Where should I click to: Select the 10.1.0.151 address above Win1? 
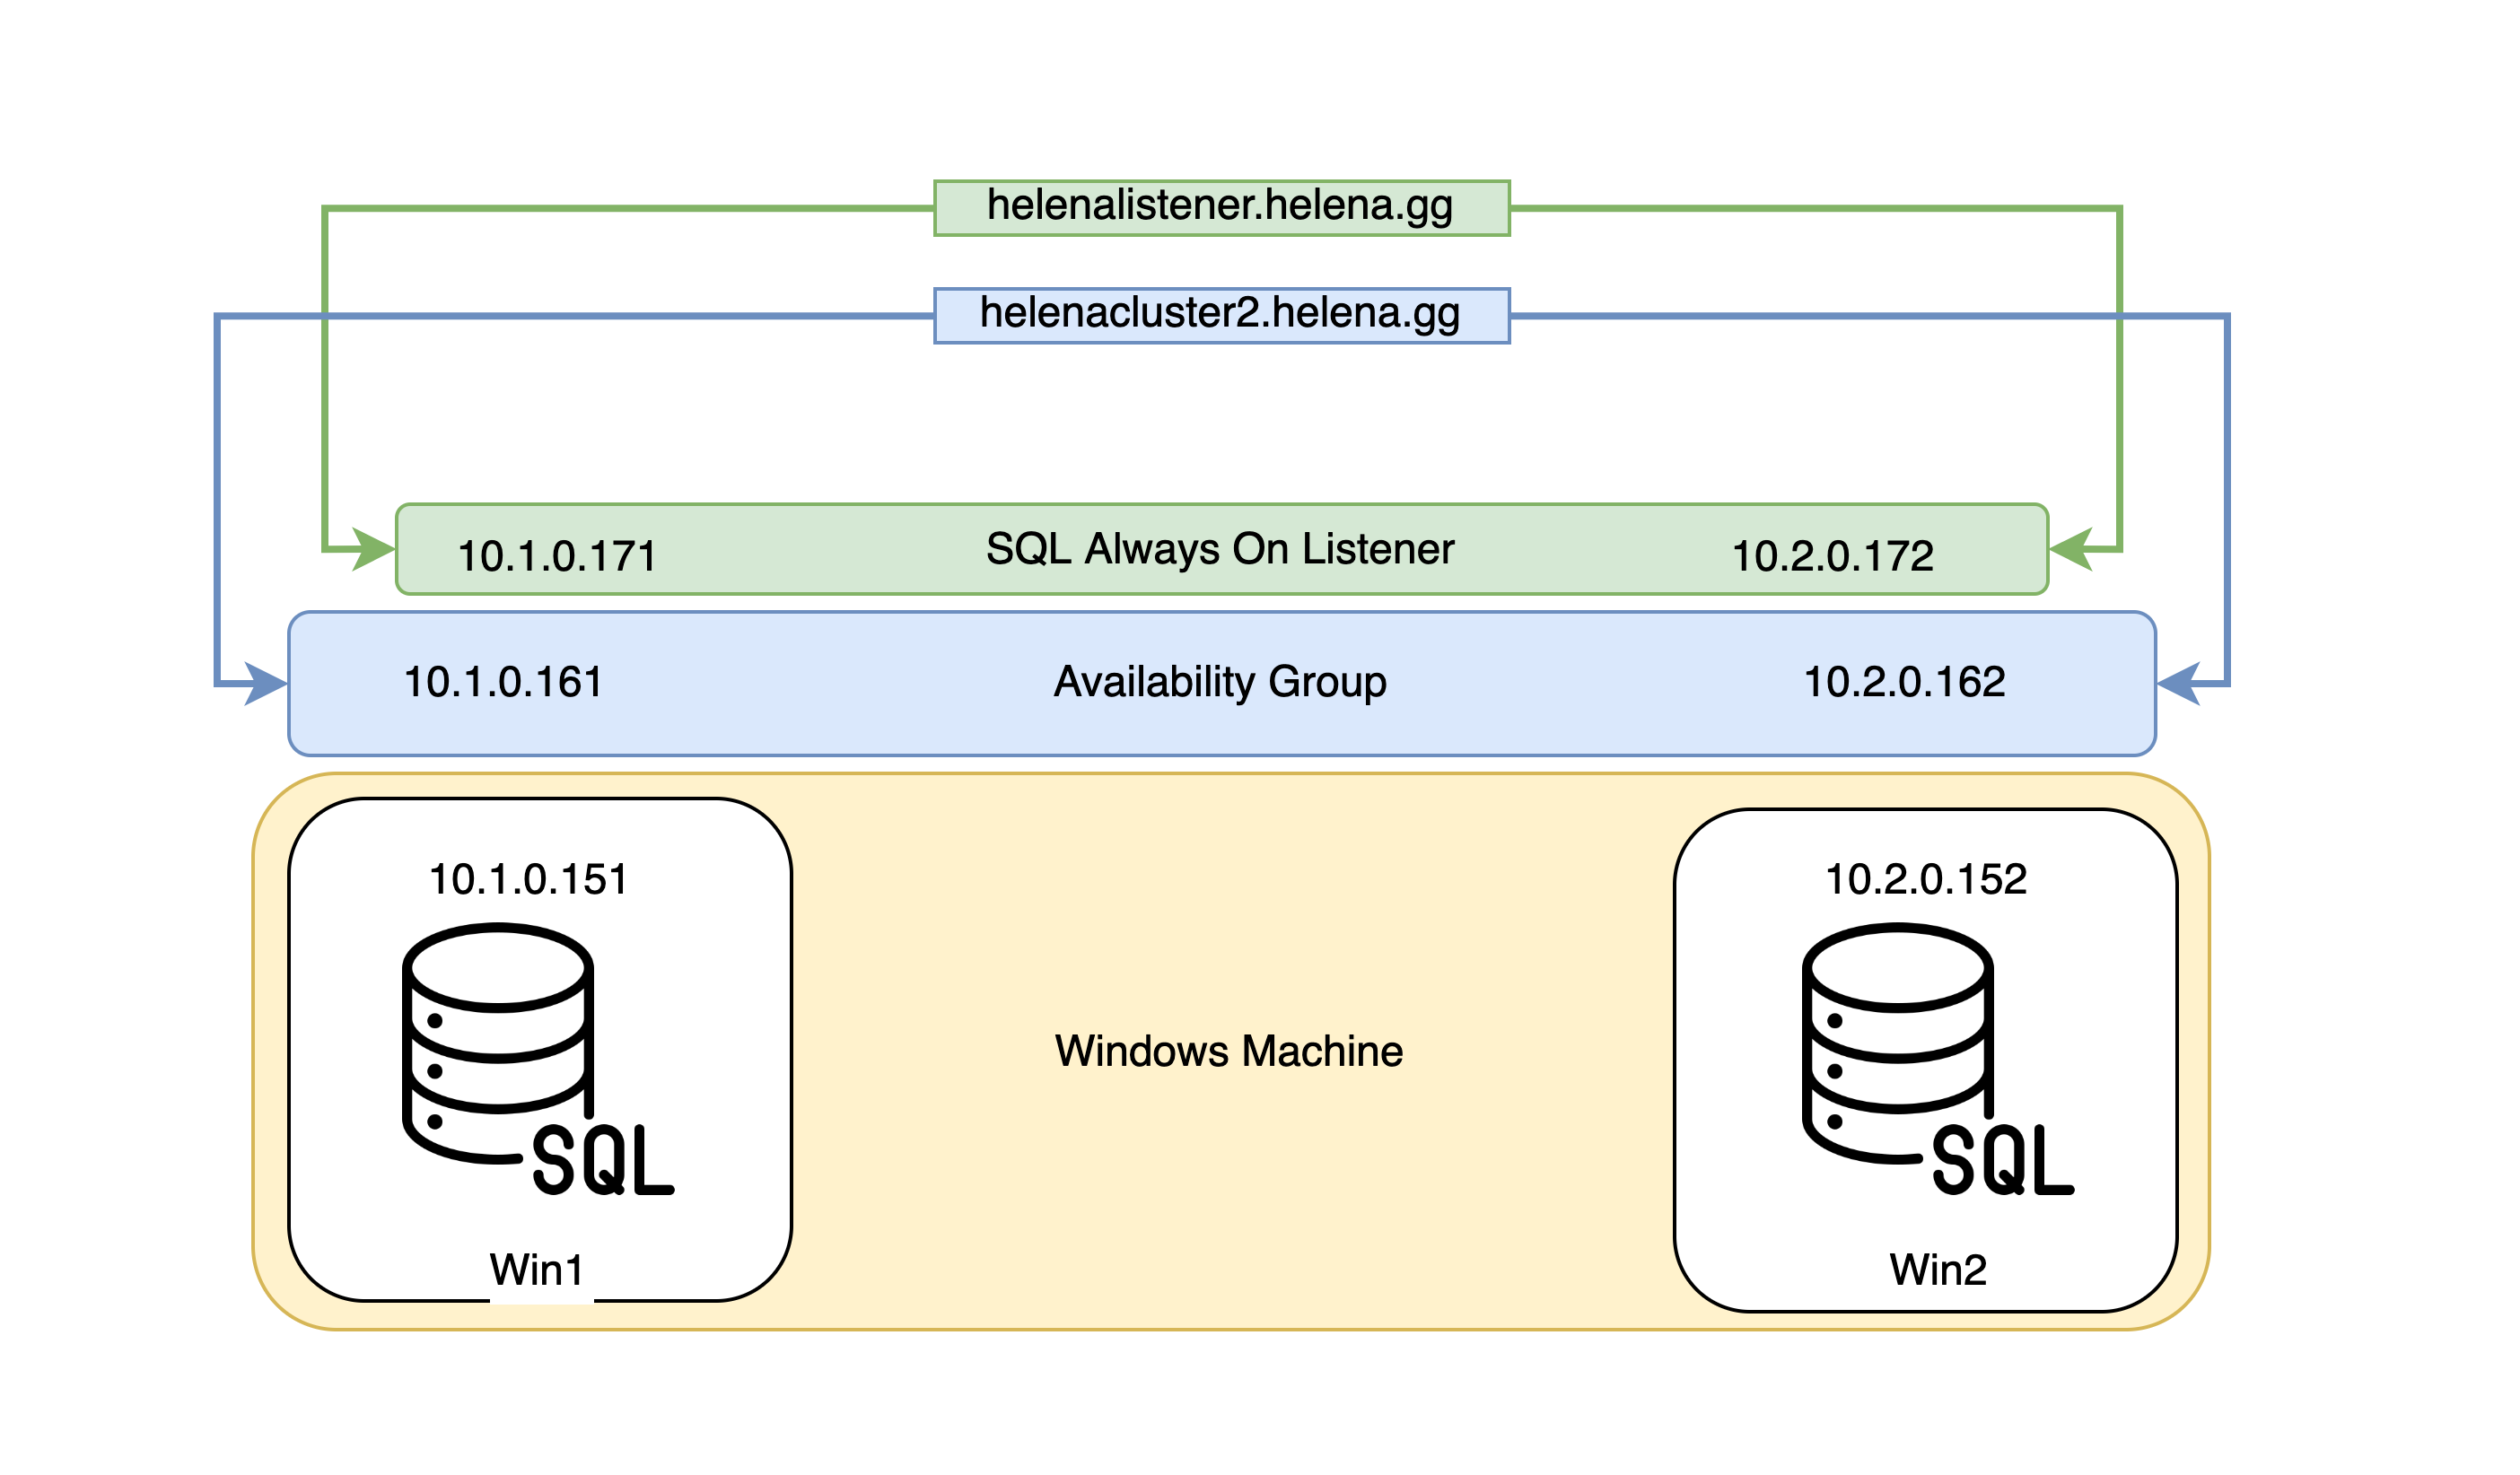[528, 879]
